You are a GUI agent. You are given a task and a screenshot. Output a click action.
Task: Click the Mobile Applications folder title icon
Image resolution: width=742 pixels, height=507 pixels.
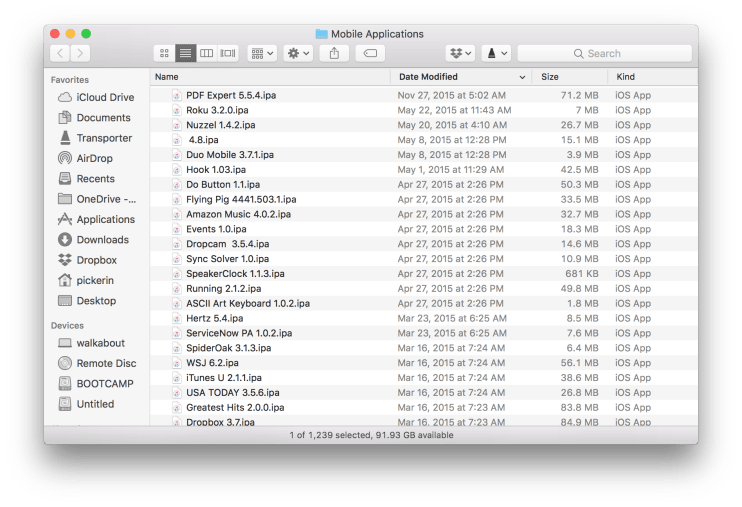[x=322, y=34]
